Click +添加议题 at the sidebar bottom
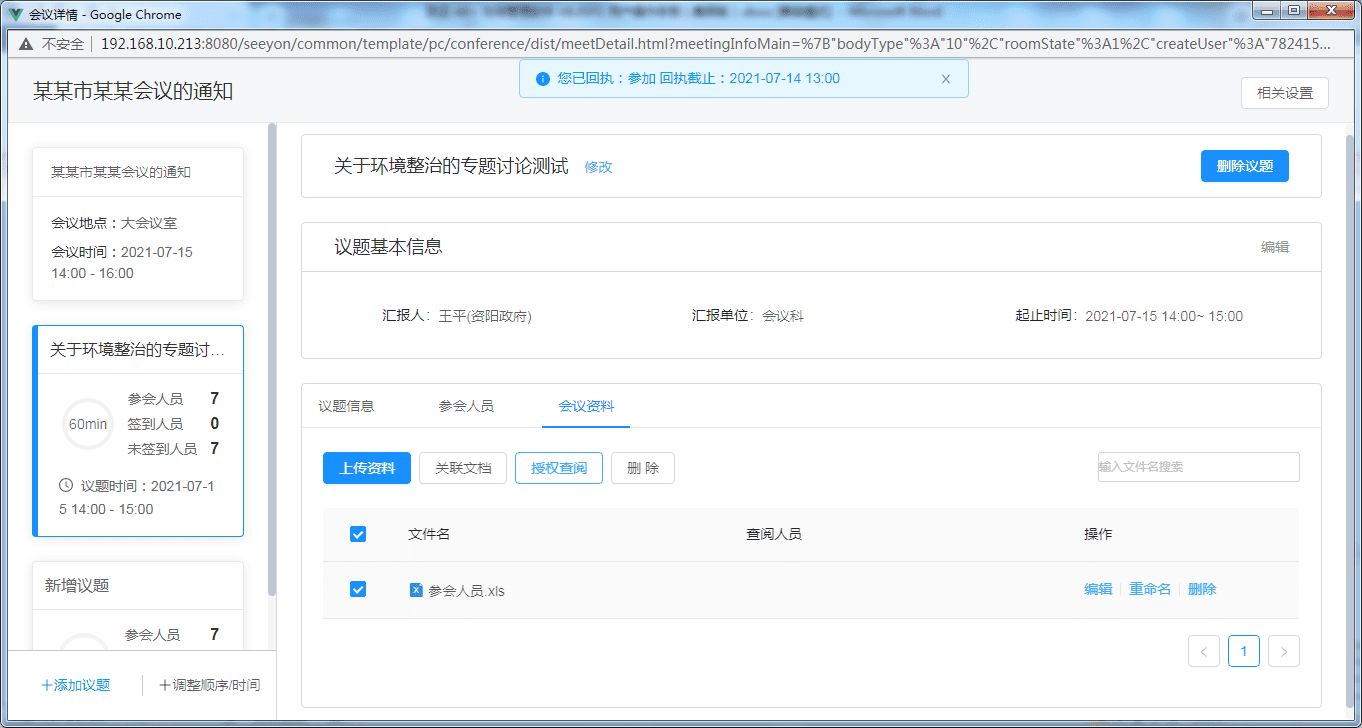The image size is (1362, 728). (75, 685)
